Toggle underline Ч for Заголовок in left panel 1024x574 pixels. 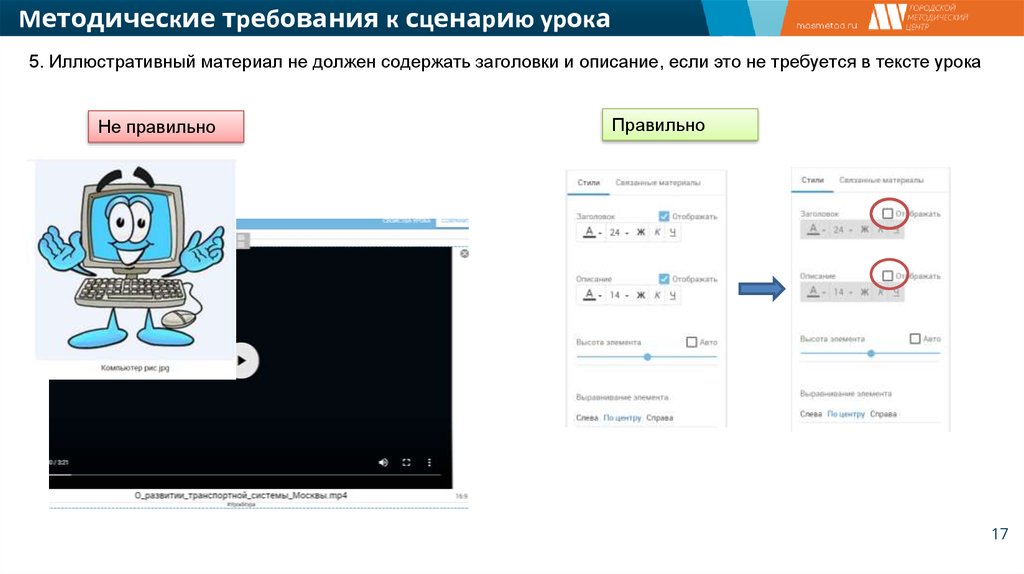coord(672,233)
